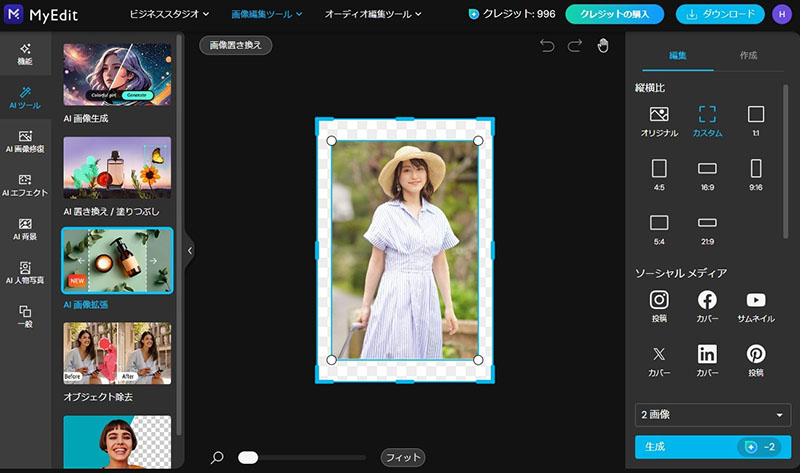
Task: Click the zoom slider handle
Action: [x=248, y=457]
